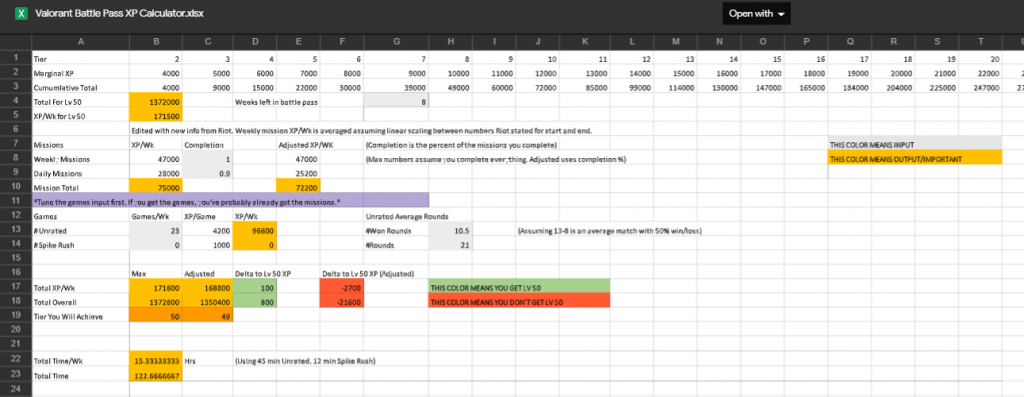This screenshot has height=397, width=1024.
Task: Click the '#Won Rounds' value 10.5
Action: coord(451,230)
